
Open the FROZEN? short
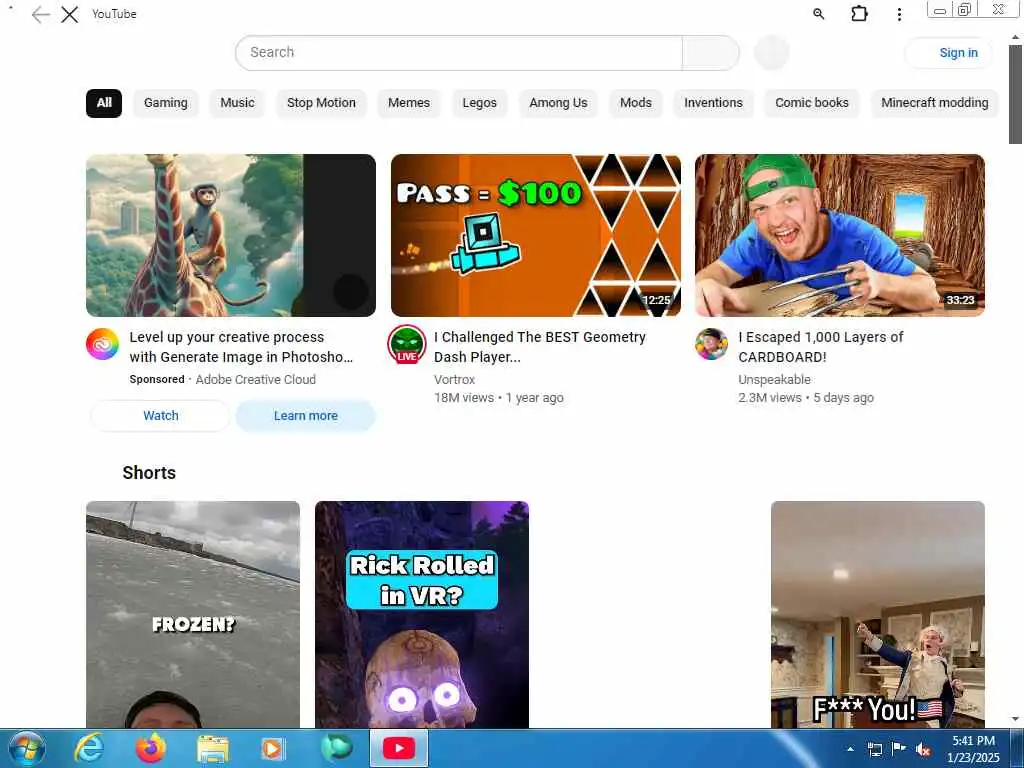tap(193, 615)
